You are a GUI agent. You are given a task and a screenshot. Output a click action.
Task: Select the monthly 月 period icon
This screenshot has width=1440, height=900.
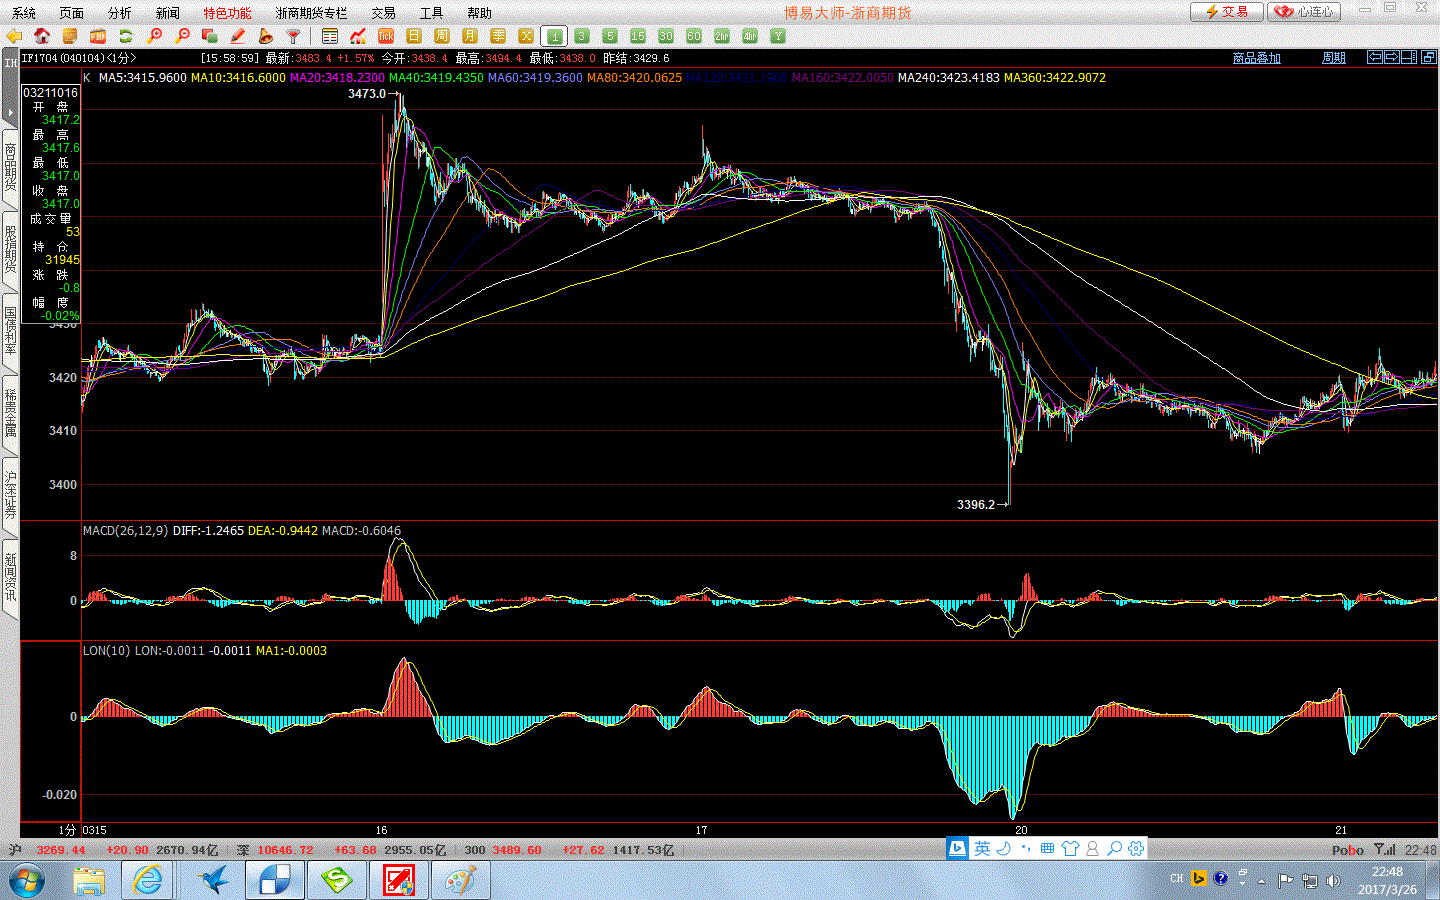470,36
